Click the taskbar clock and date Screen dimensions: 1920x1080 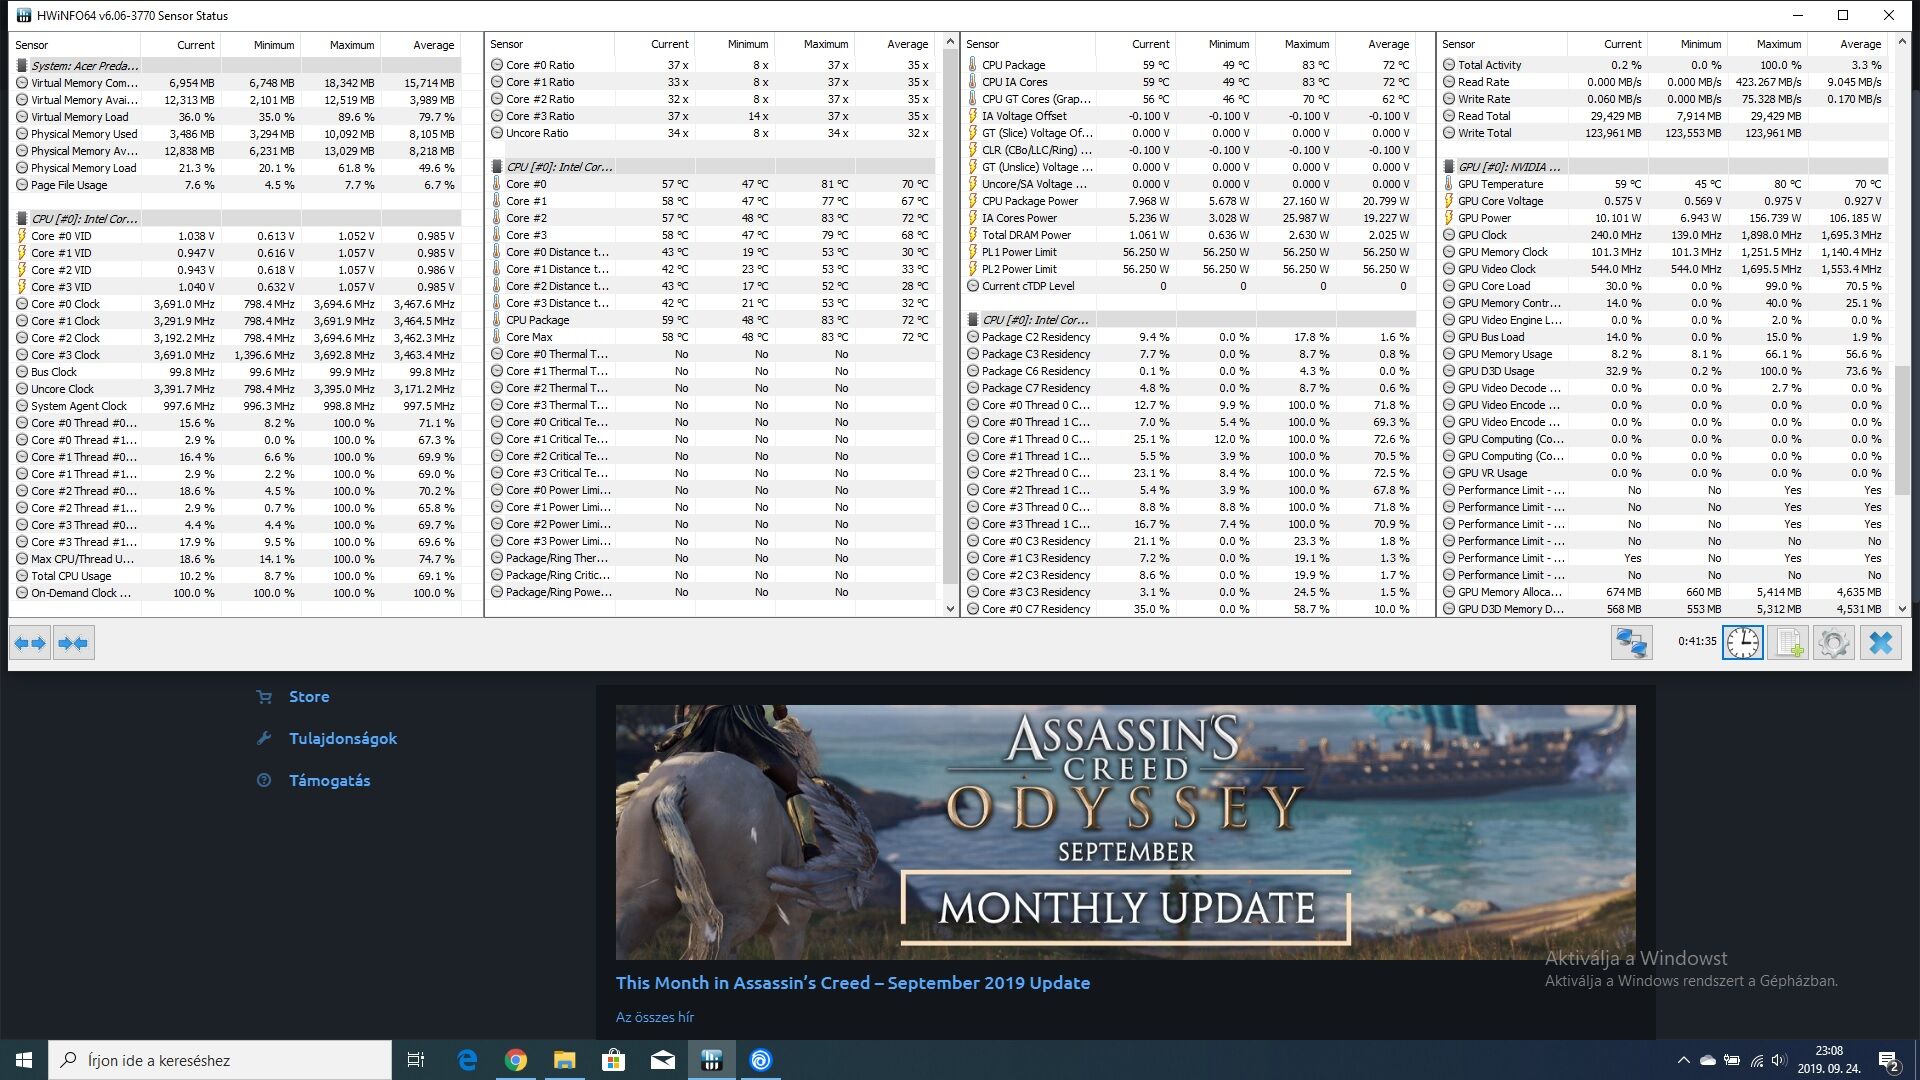1829,1060
